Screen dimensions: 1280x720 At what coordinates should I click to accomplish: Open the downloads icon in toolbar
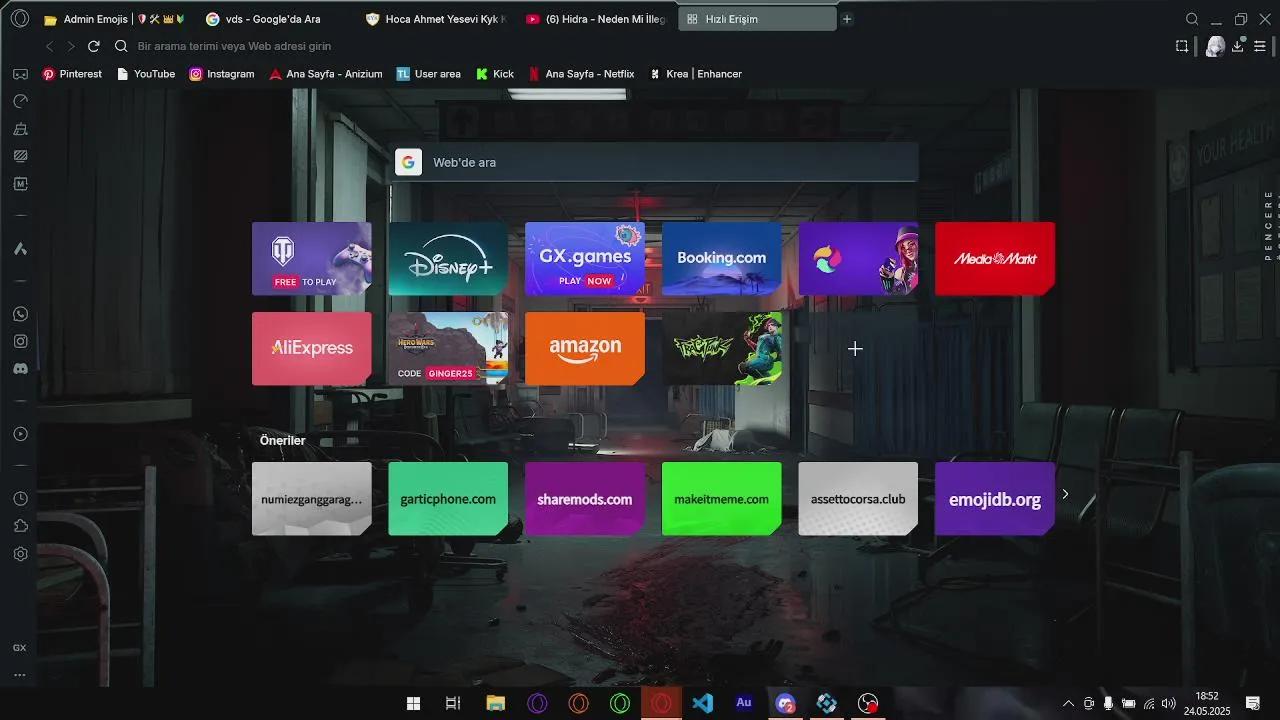(x=1238, y=46)
